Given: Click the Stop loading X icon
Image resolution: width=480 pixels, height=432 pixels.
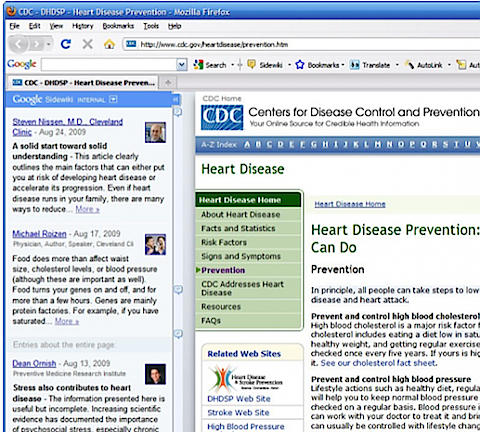Looking at the screenshot, I should point(88,44).
